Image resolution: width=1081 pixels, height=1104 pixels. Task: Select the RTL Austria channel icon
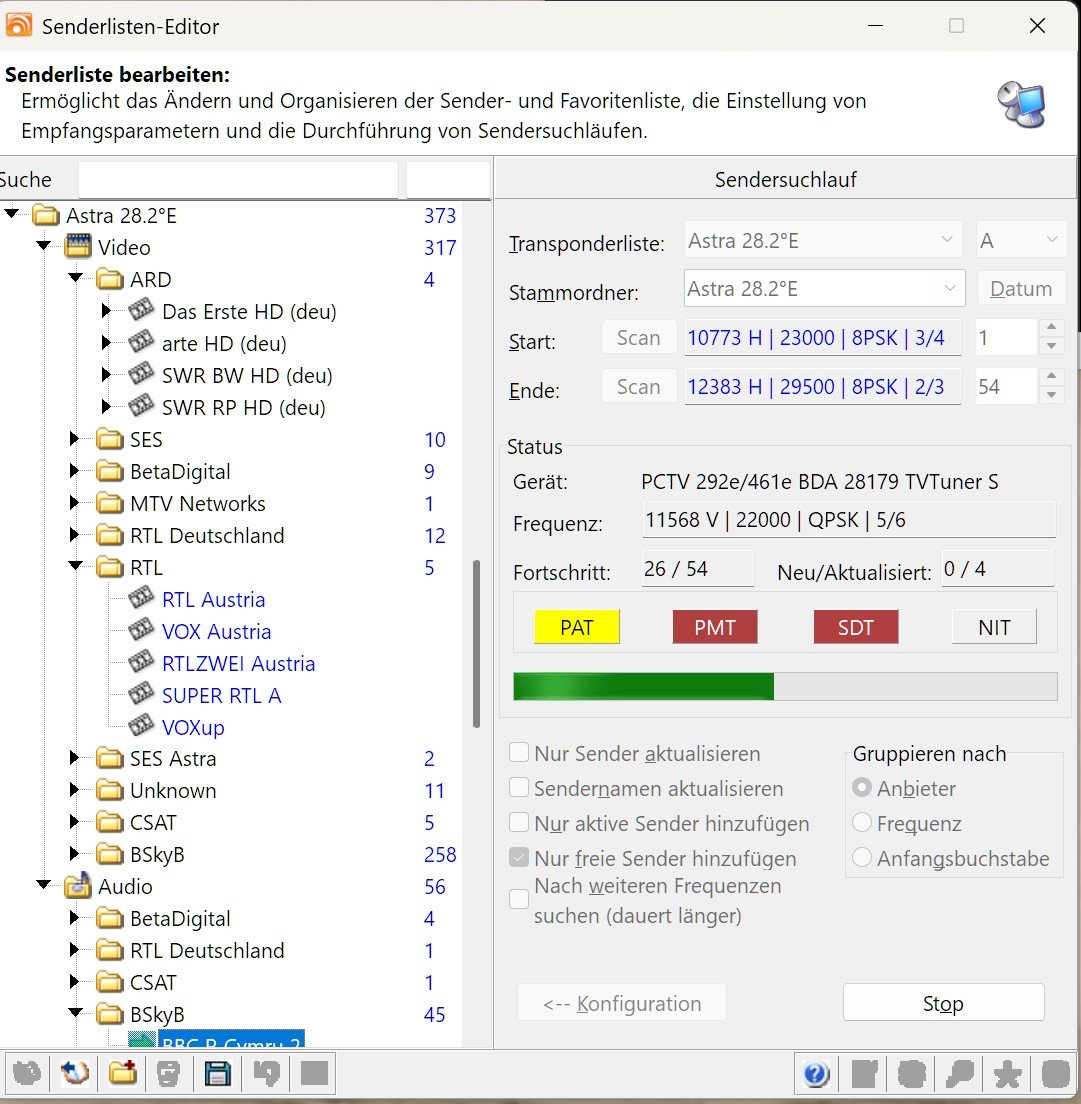pos(142,600)
